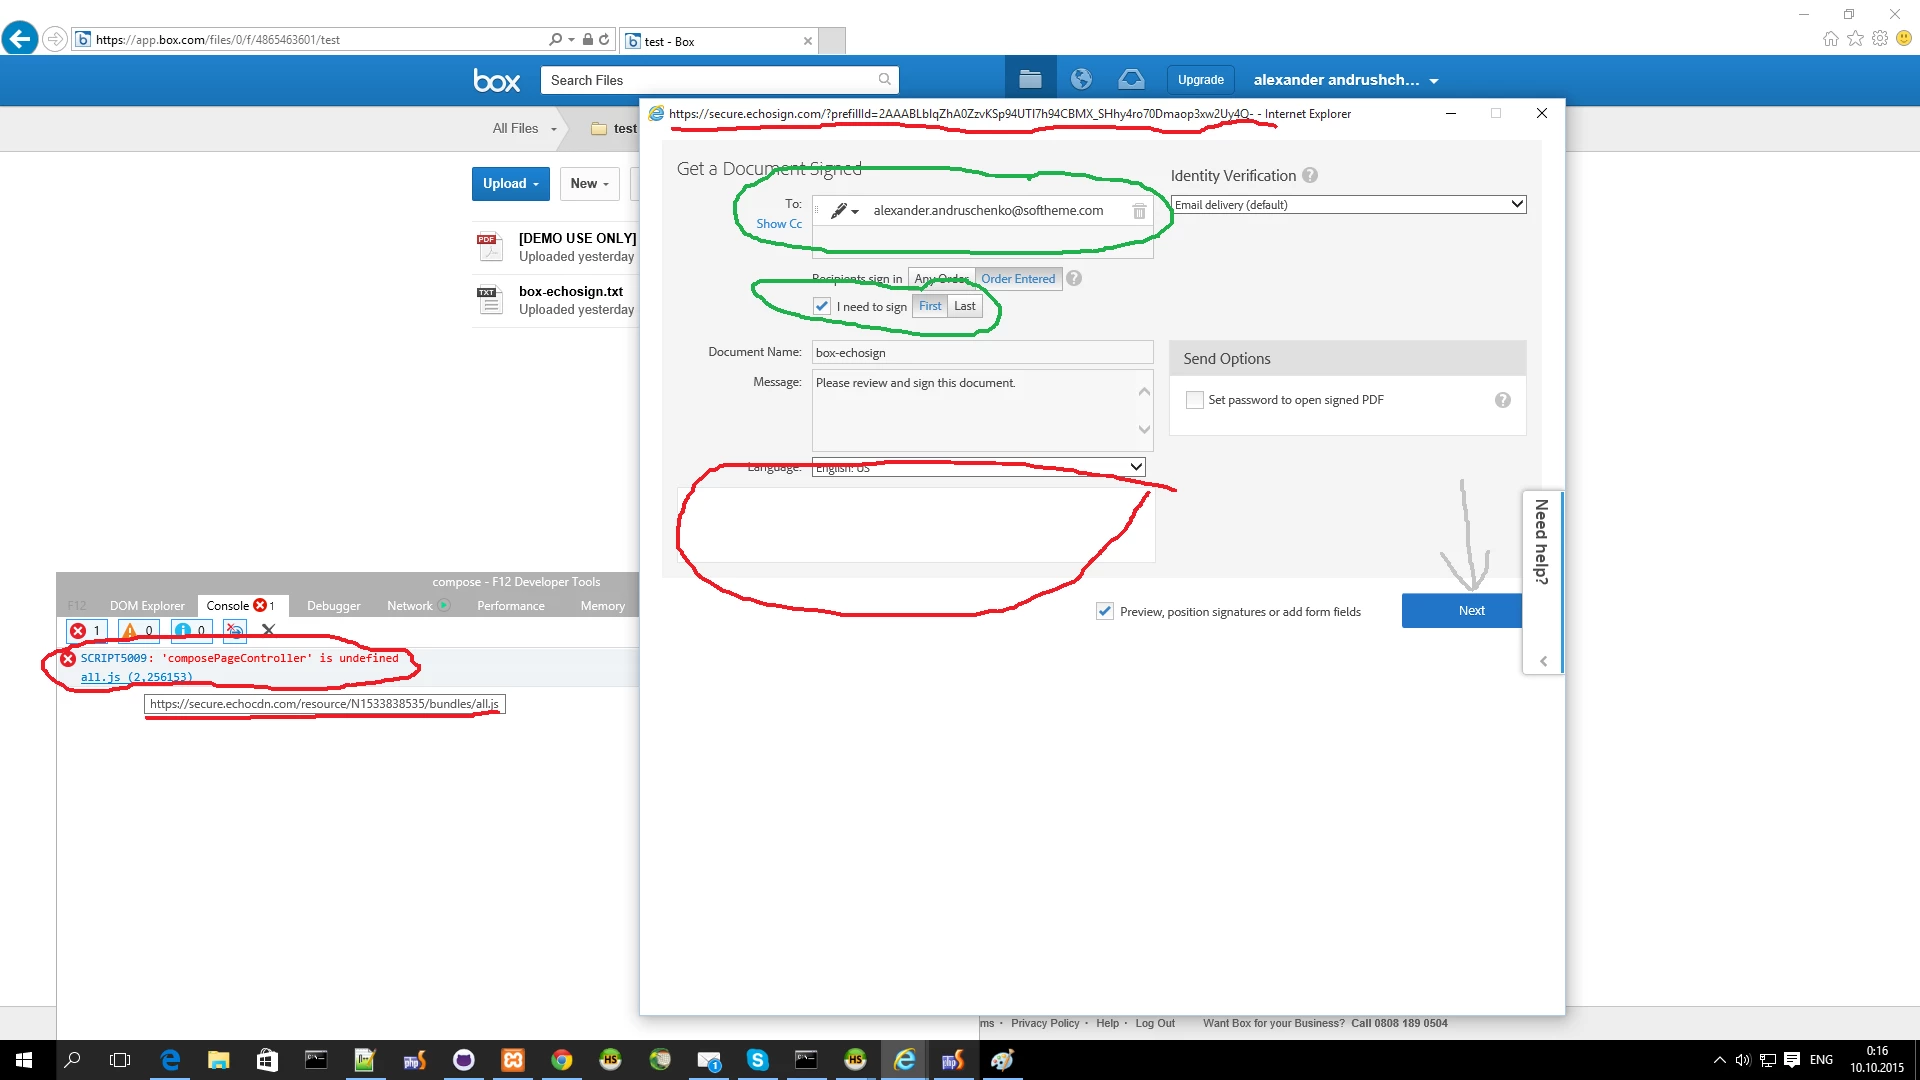This screenshot has height=1080, width=1920.
Task: Open Microsoft Edge from the taskbar
Action: click(170, 1060)
